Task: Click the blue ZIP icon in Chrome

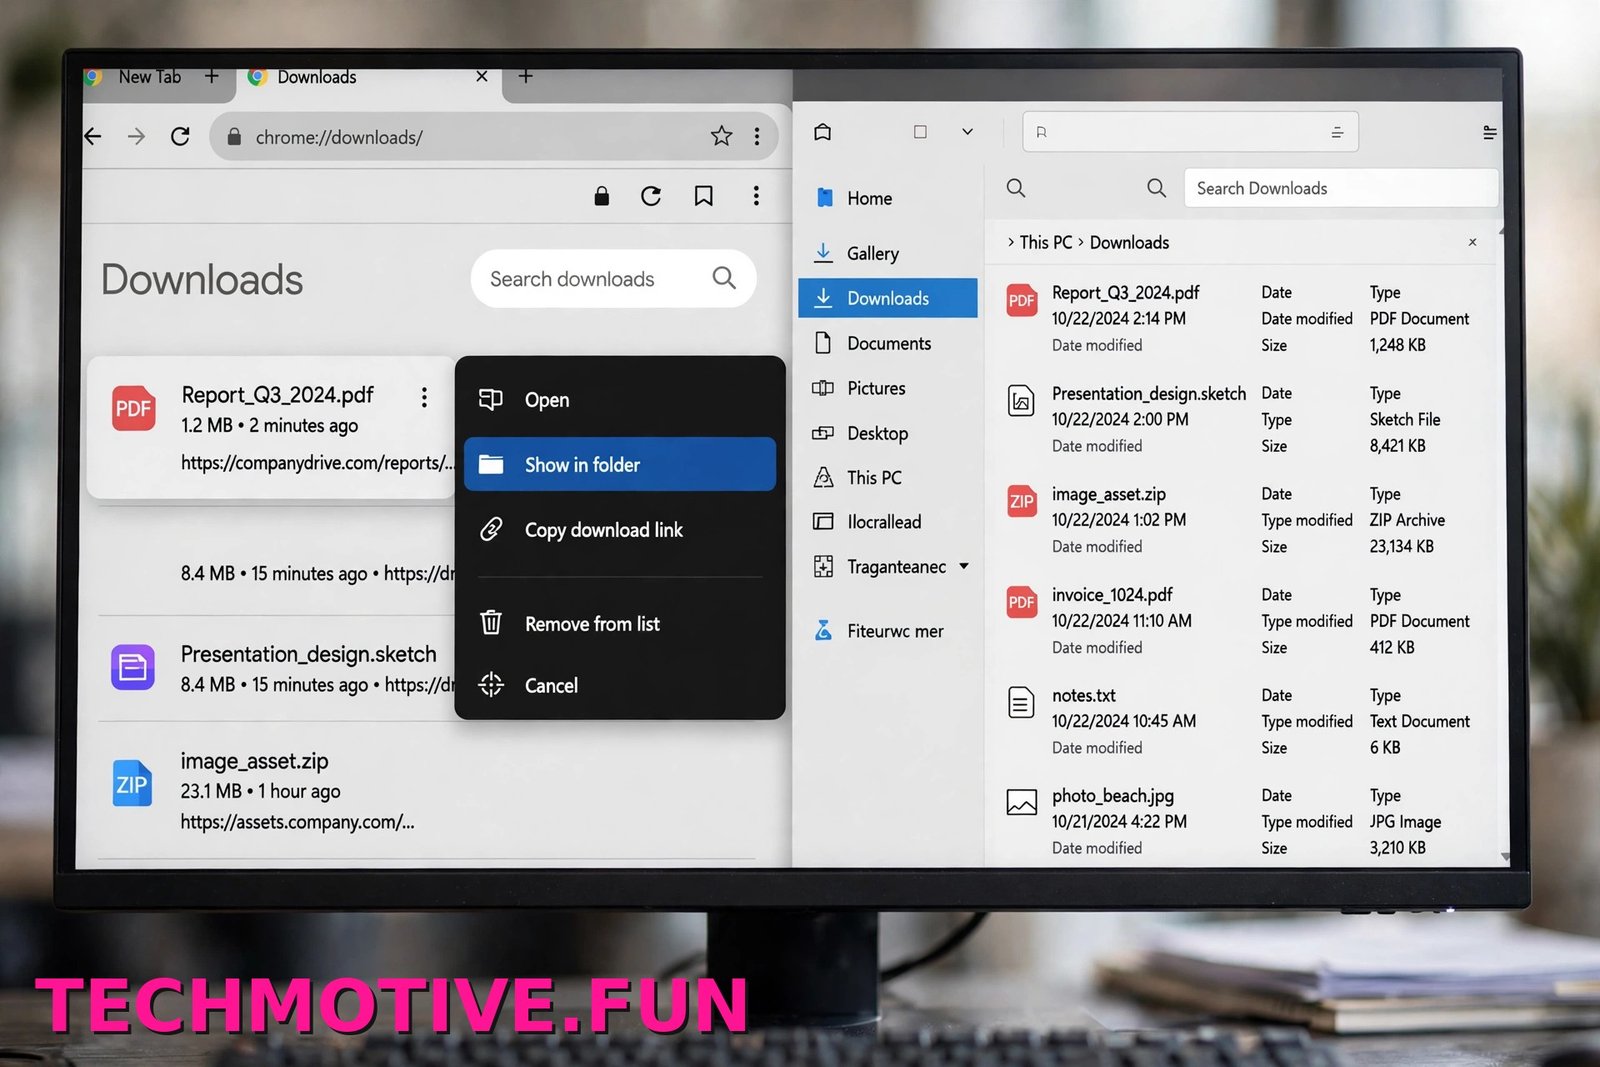Action: tap(131, 784)
